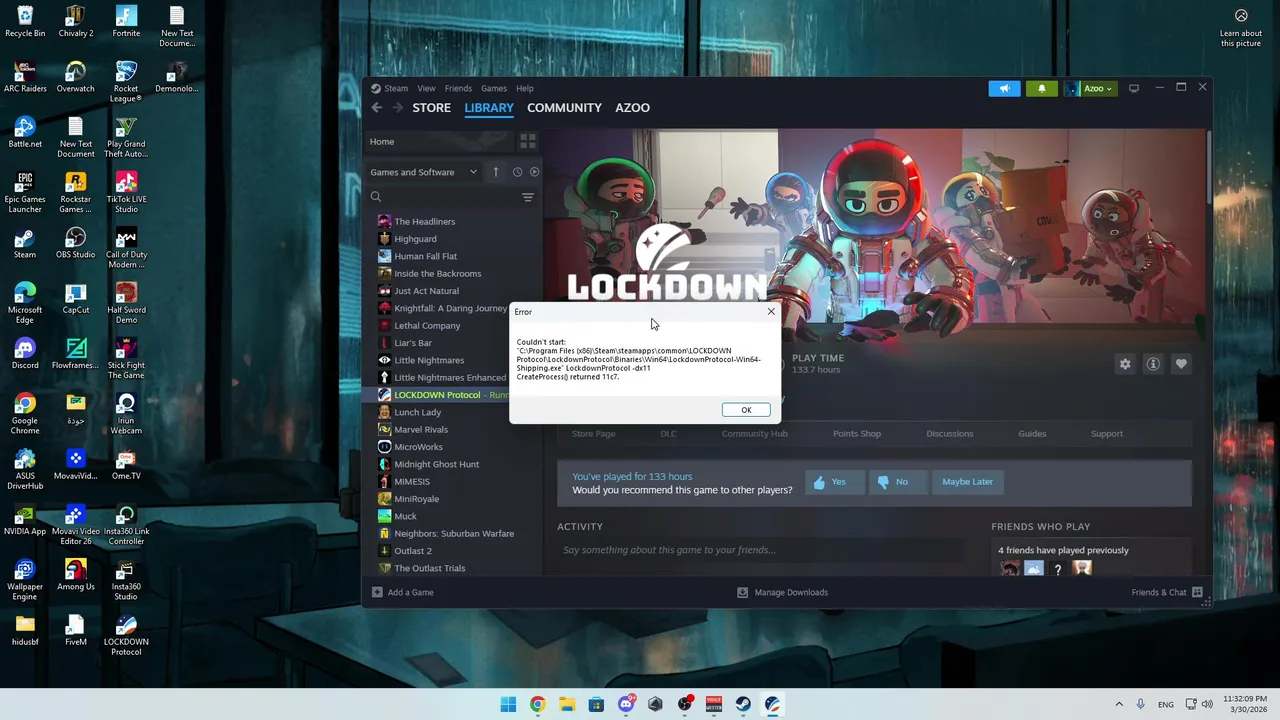Open the LIBRARY tab
The width and height of the screenshot is (1280, 720).
489,108
